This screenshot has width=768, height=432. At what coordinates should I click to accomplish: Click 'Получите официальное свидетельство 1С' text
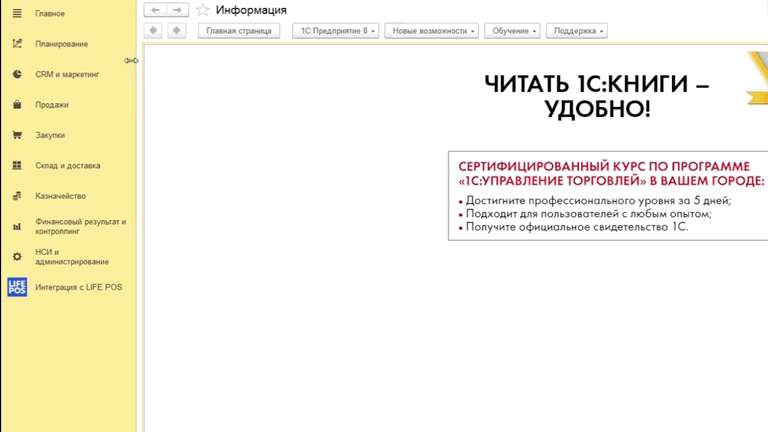pos(577,227)
